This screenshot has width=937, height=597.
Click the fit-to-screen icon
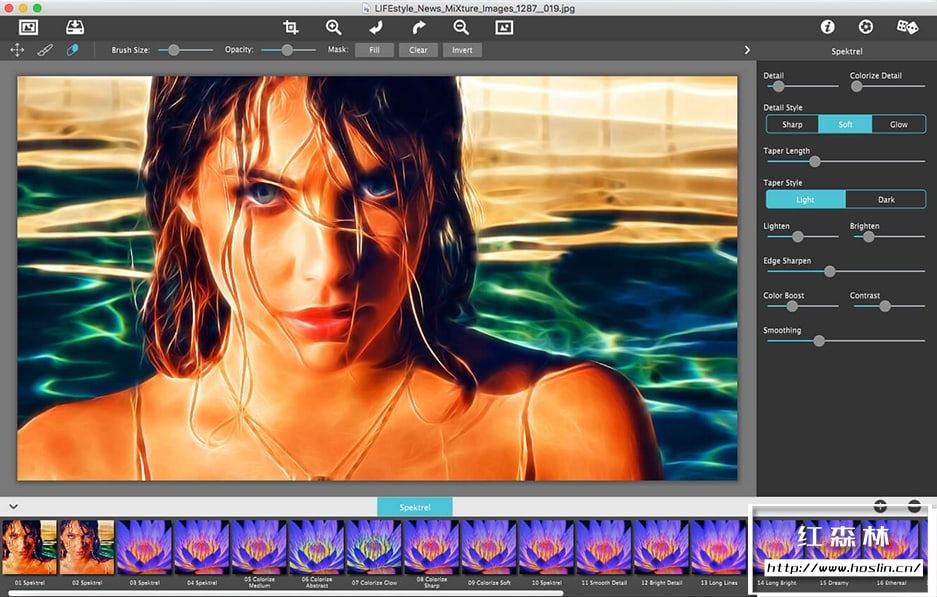click(x=504, y=27)
